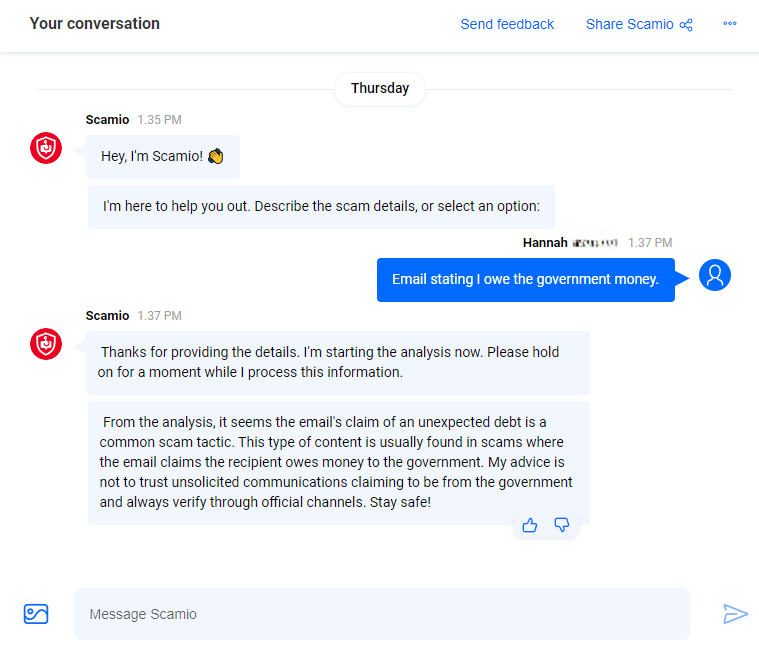Click the Thursday date separator
Image resolution: width=759 pixels, height=655 pixels.
pos(380,88)
